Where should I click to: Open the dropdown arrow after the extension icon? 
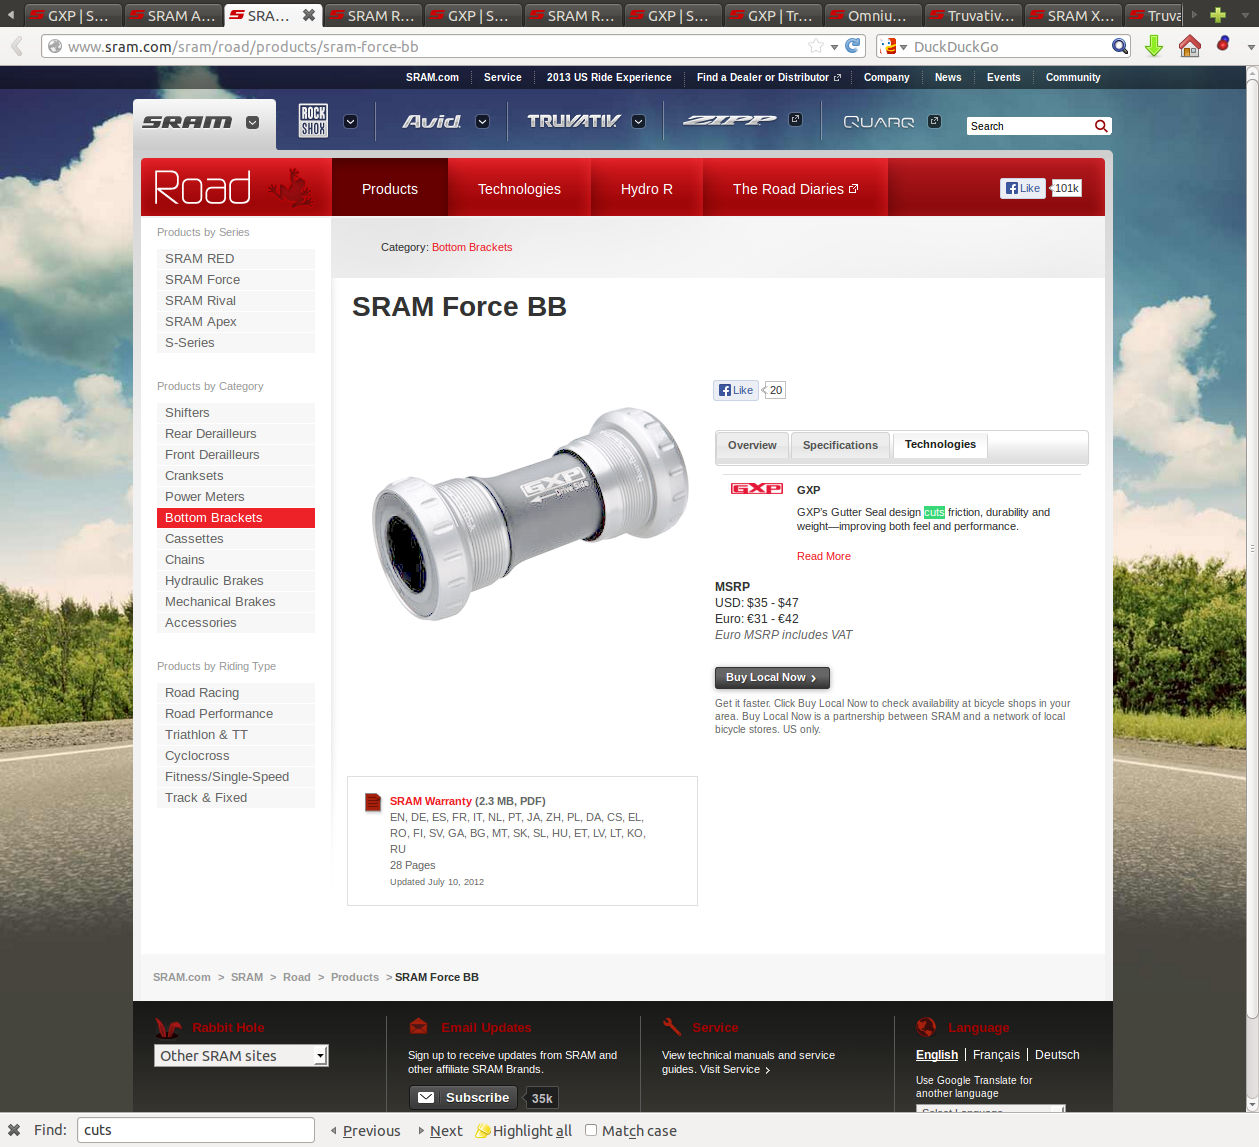click(1250, 46)
